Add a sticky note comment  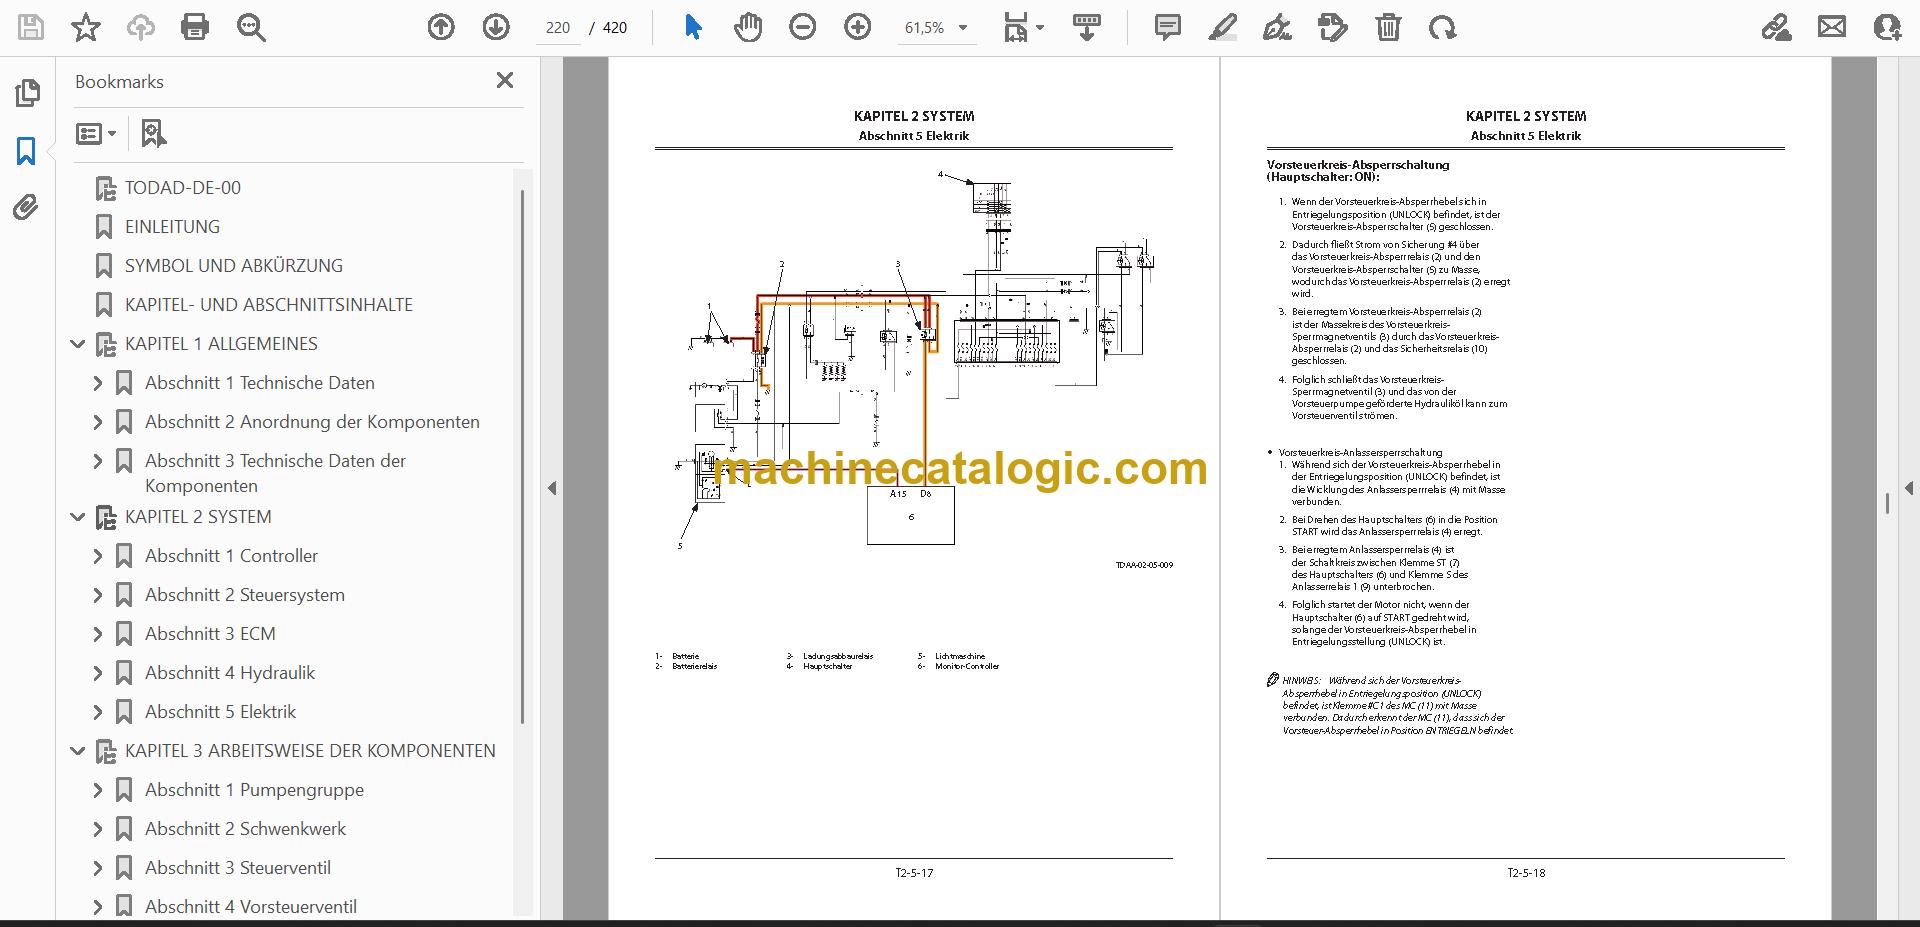(1167, 27)
